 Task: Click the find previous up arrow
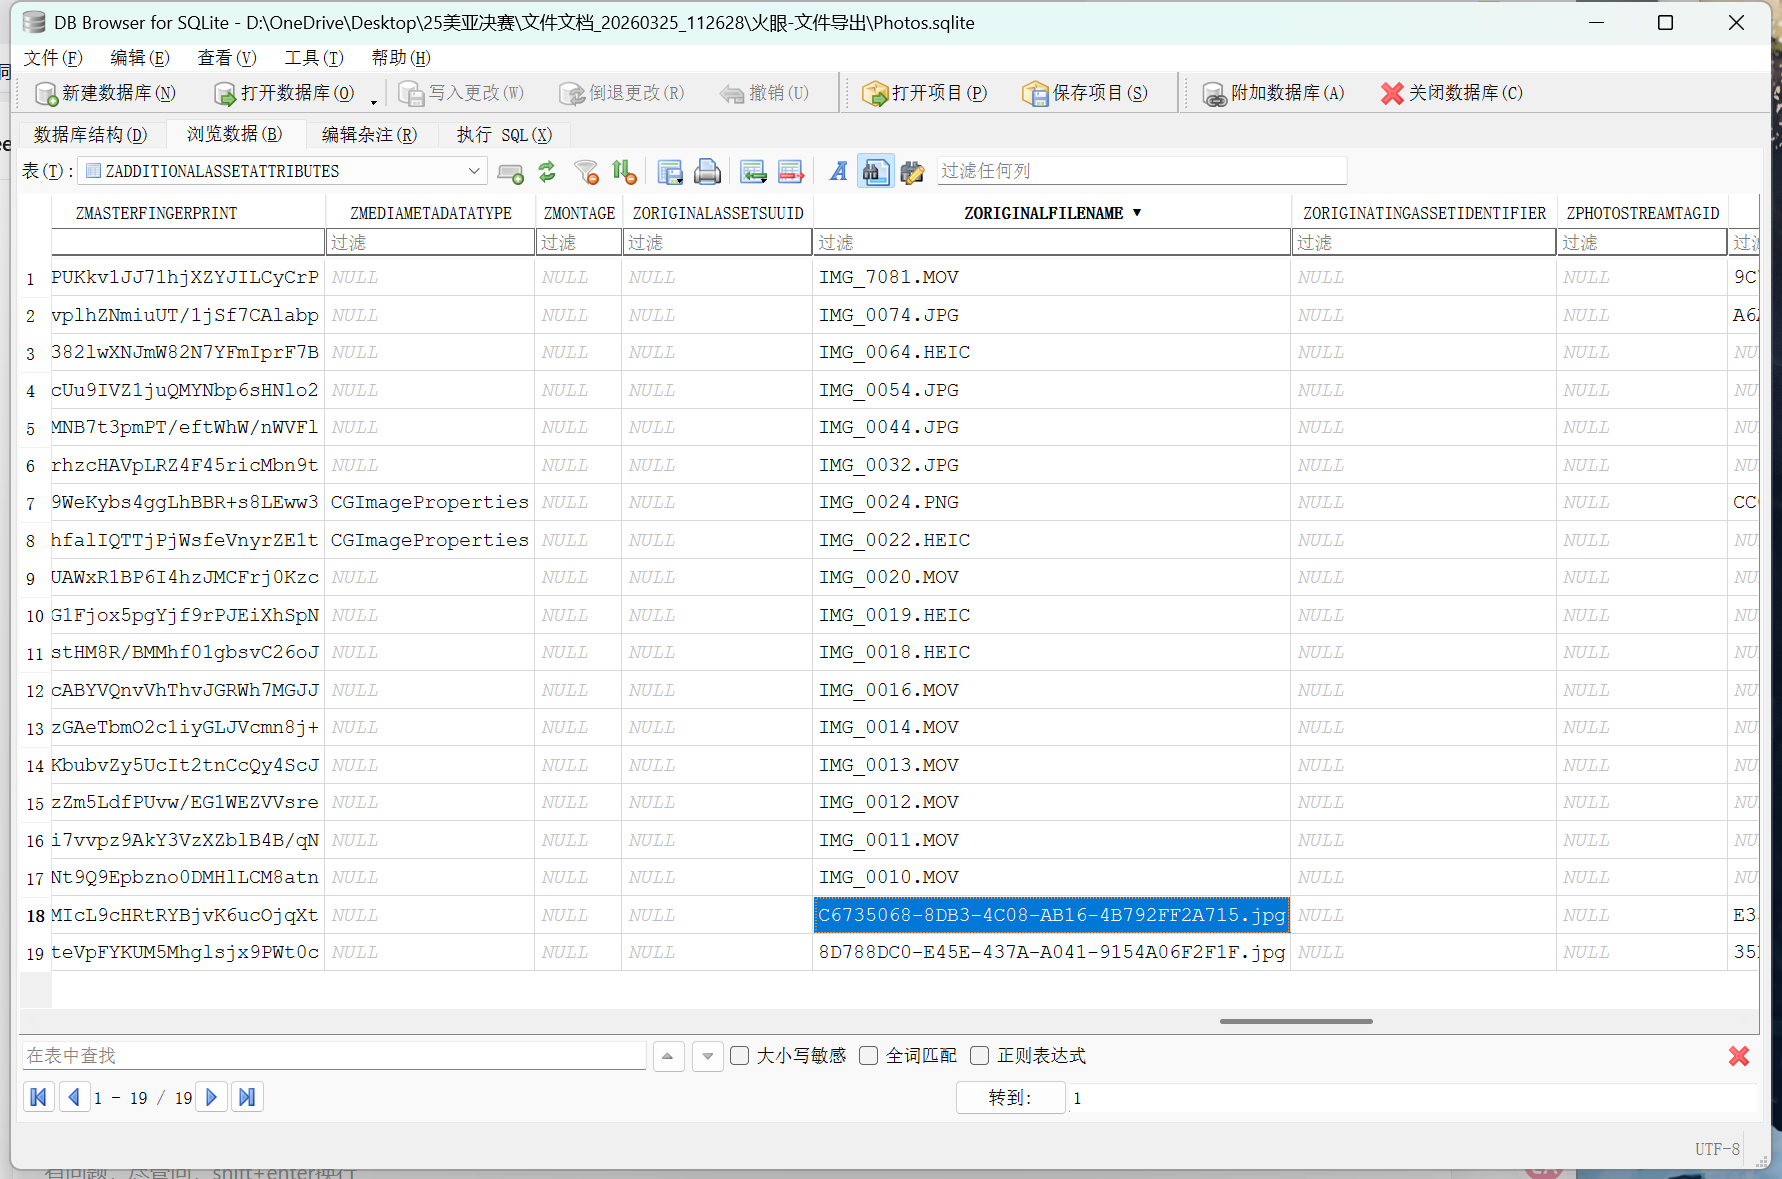click(x=668, y=1056)
